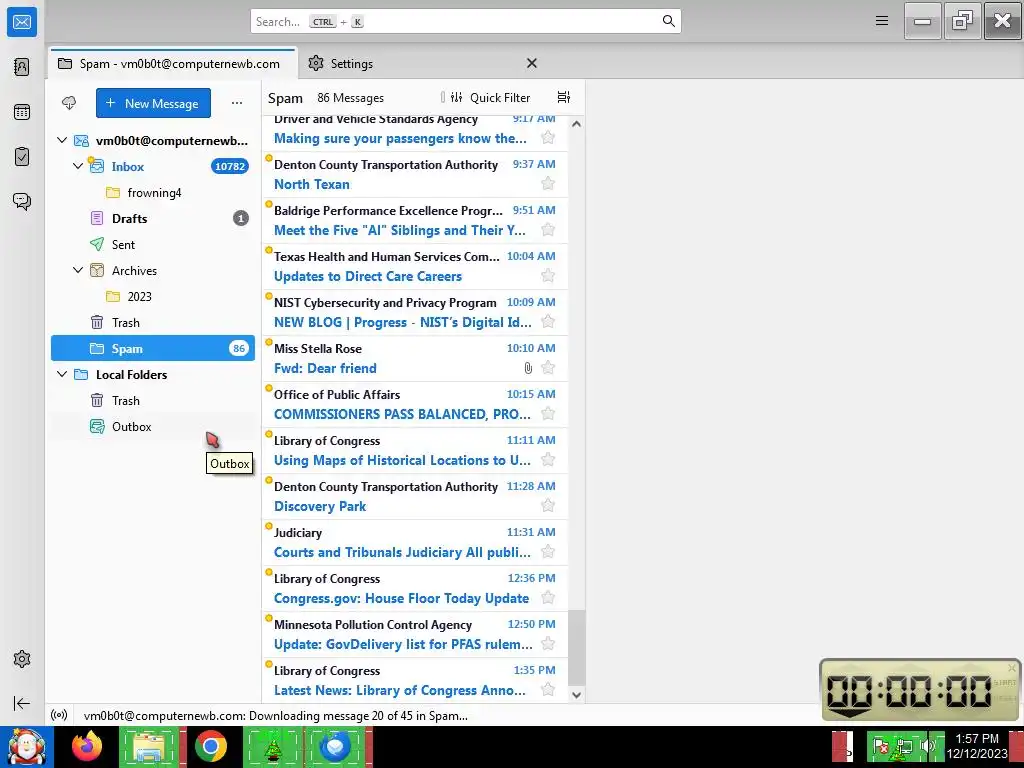This screenshot has height=768, width=1024.
Task: Click the scrollbar down arrow
Action: [x=577, y=695]
